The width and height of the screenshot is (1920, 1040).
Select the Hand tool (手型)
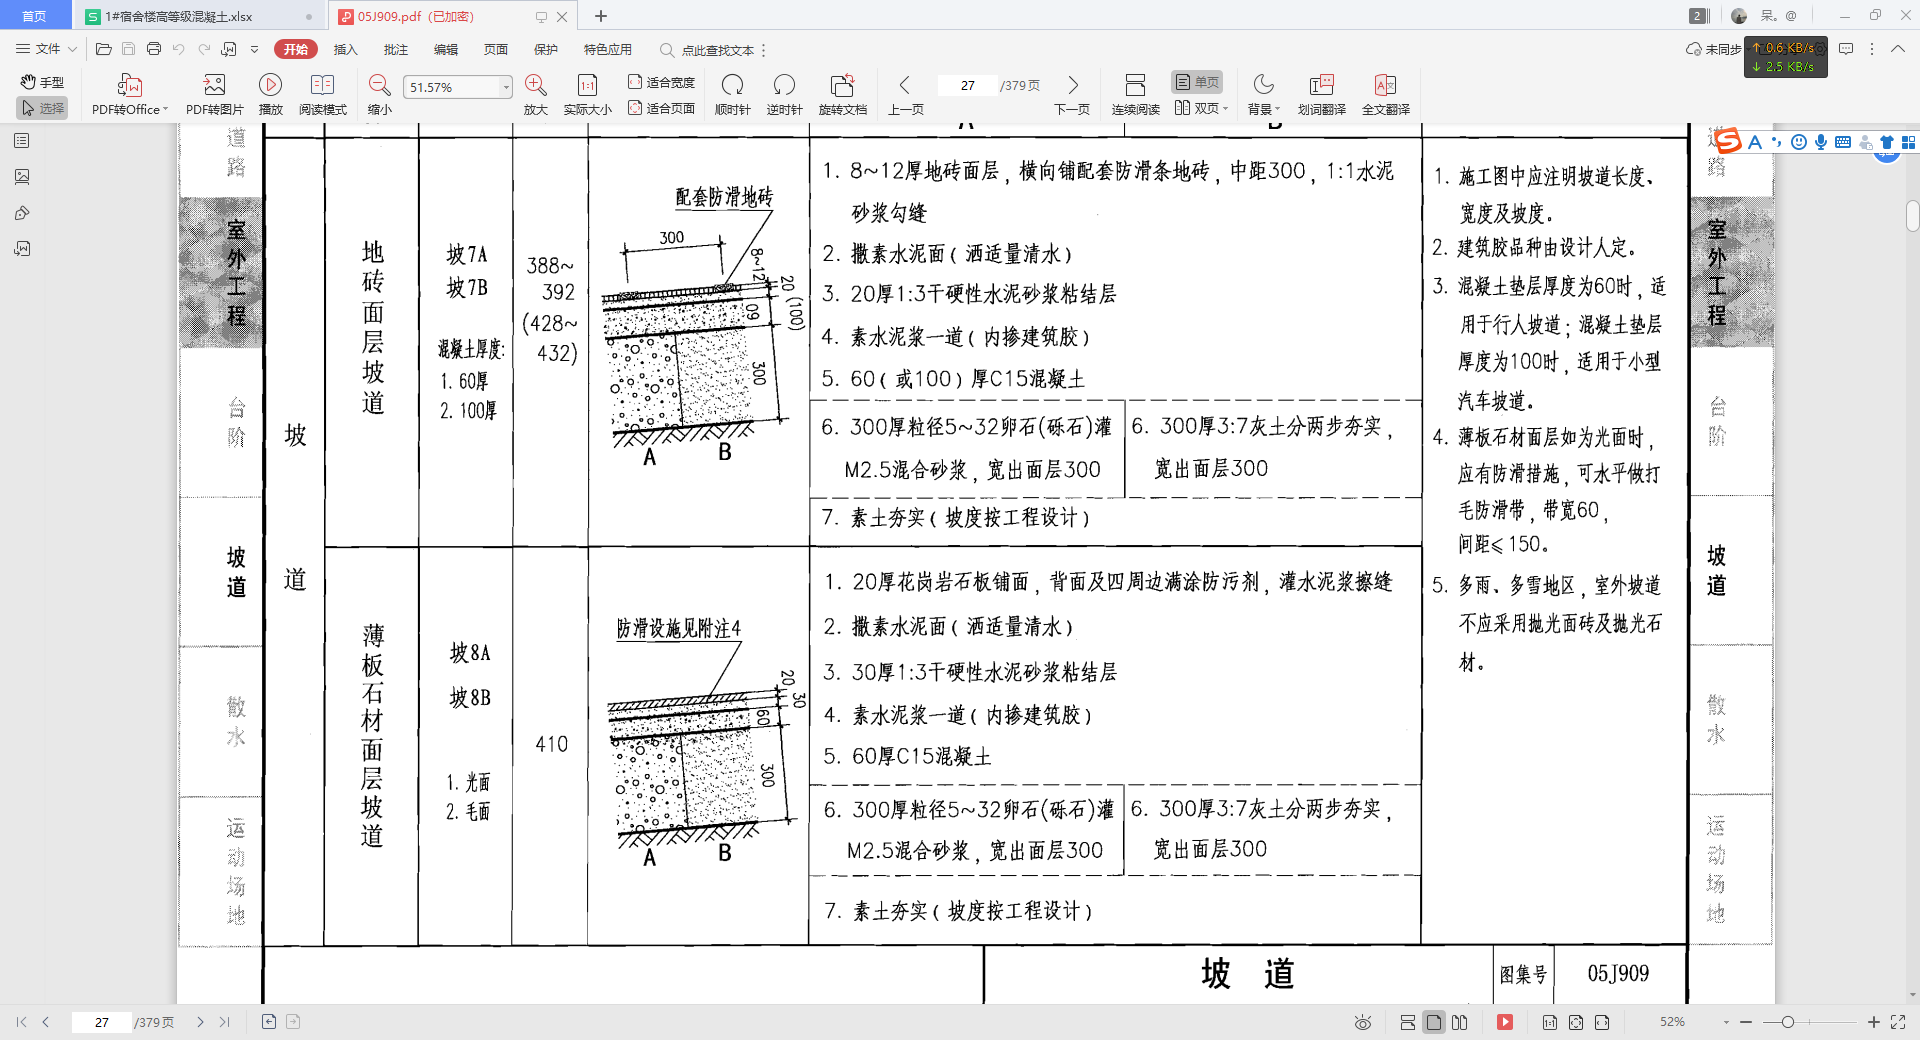click(42, 82)
